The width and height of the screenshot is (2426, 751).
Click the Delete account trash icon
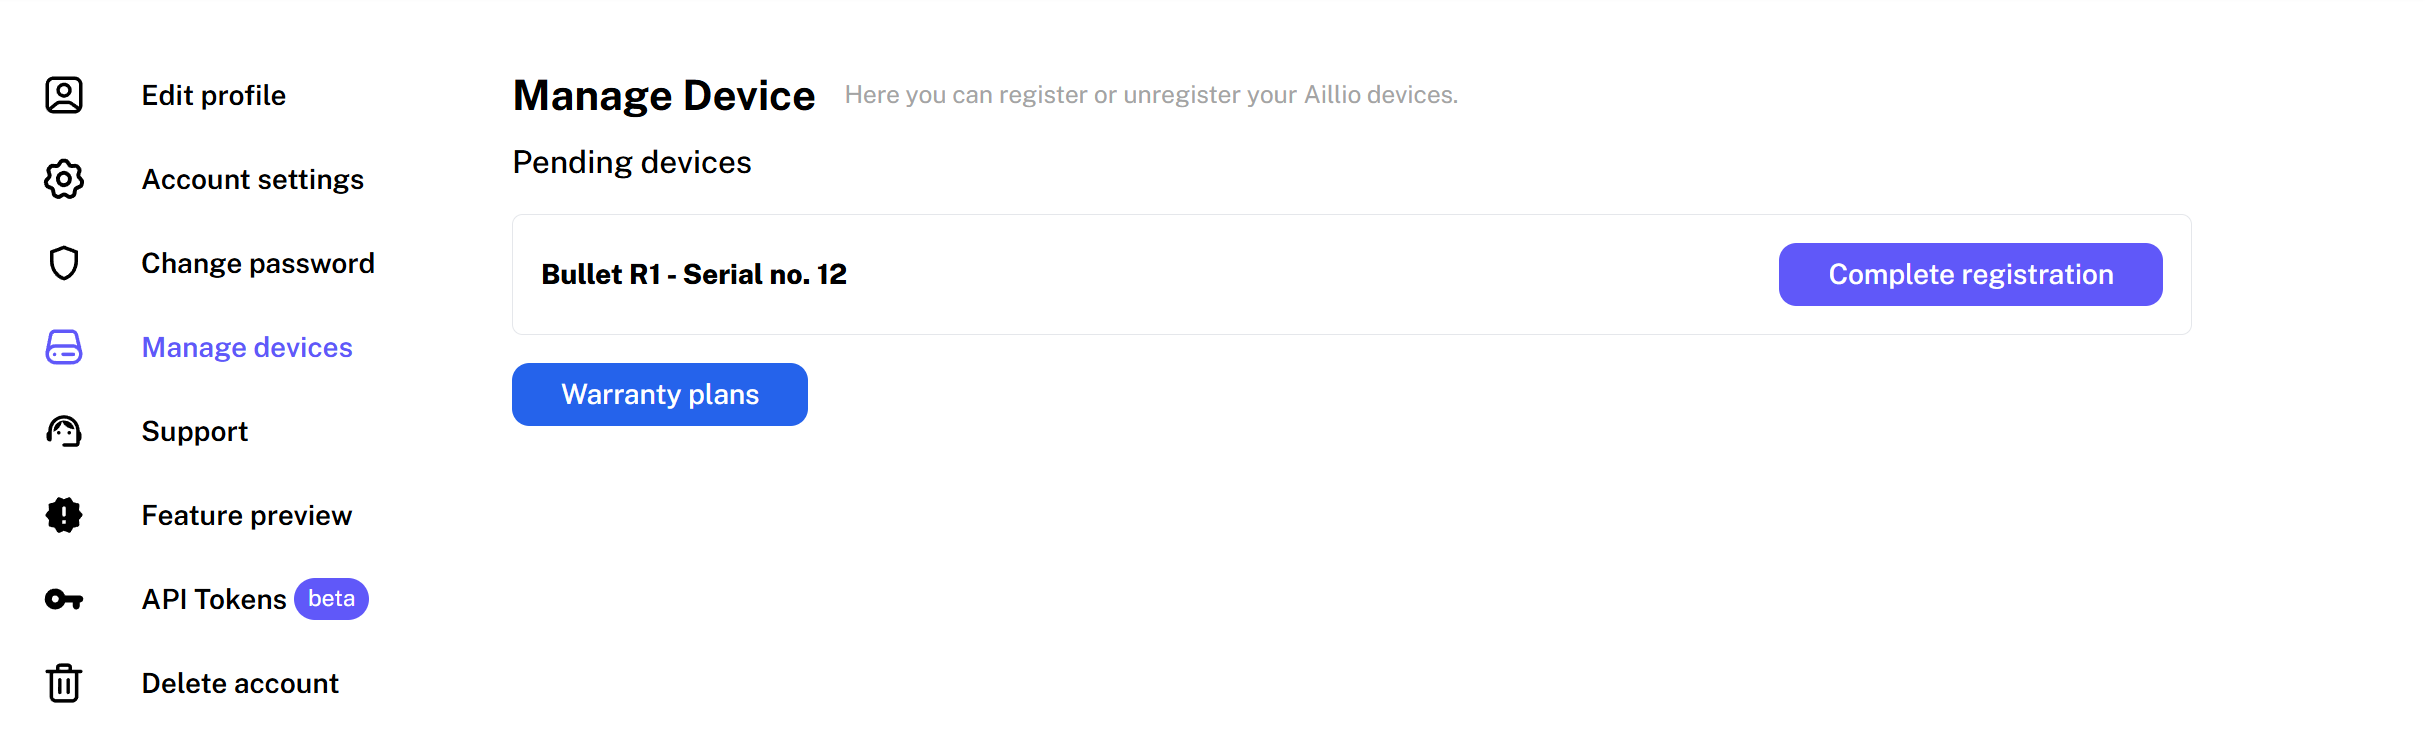64,683
